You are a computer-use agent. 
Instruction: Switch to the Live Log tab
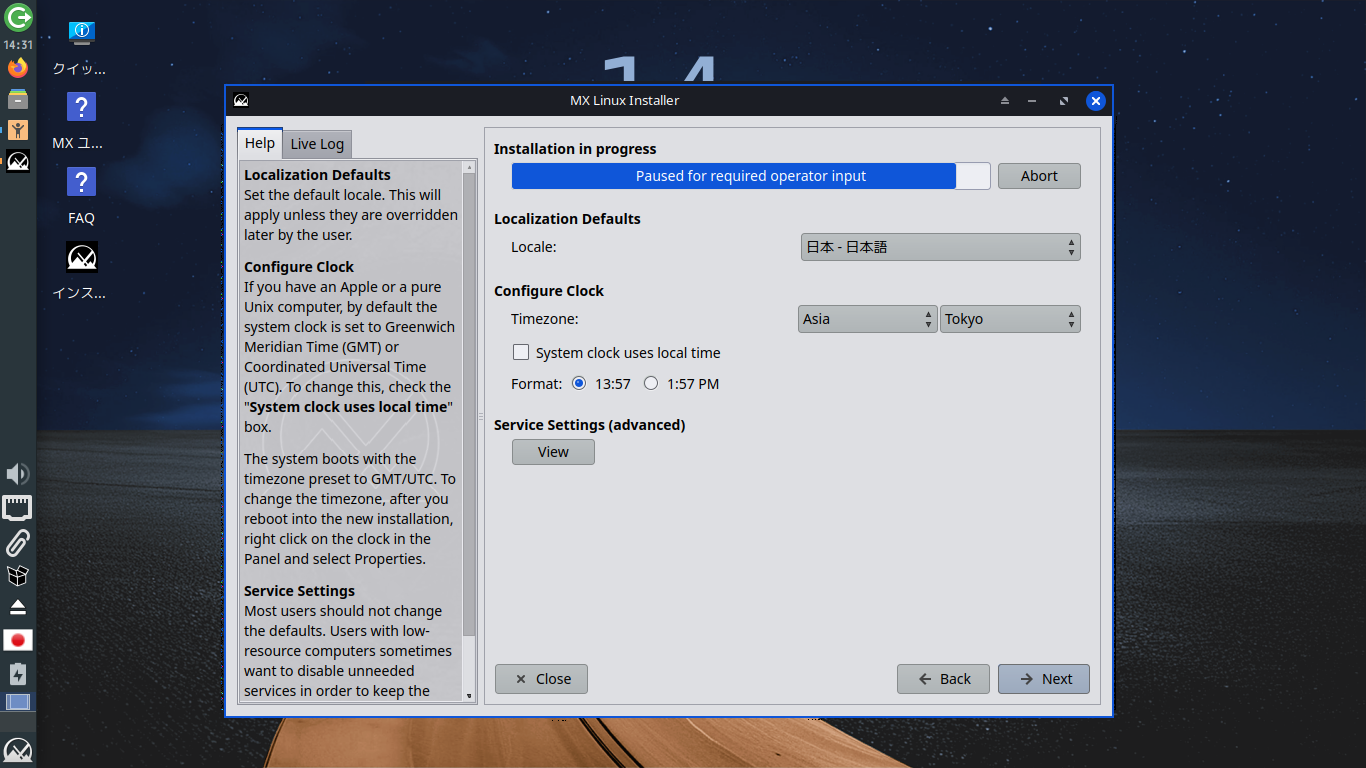317,144
